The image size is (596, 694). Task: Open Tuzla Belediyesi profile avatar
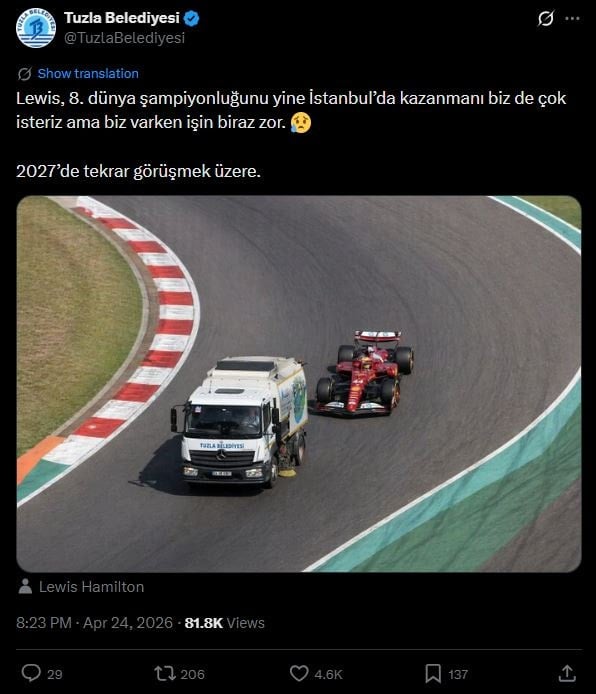[x=36, y=27]
